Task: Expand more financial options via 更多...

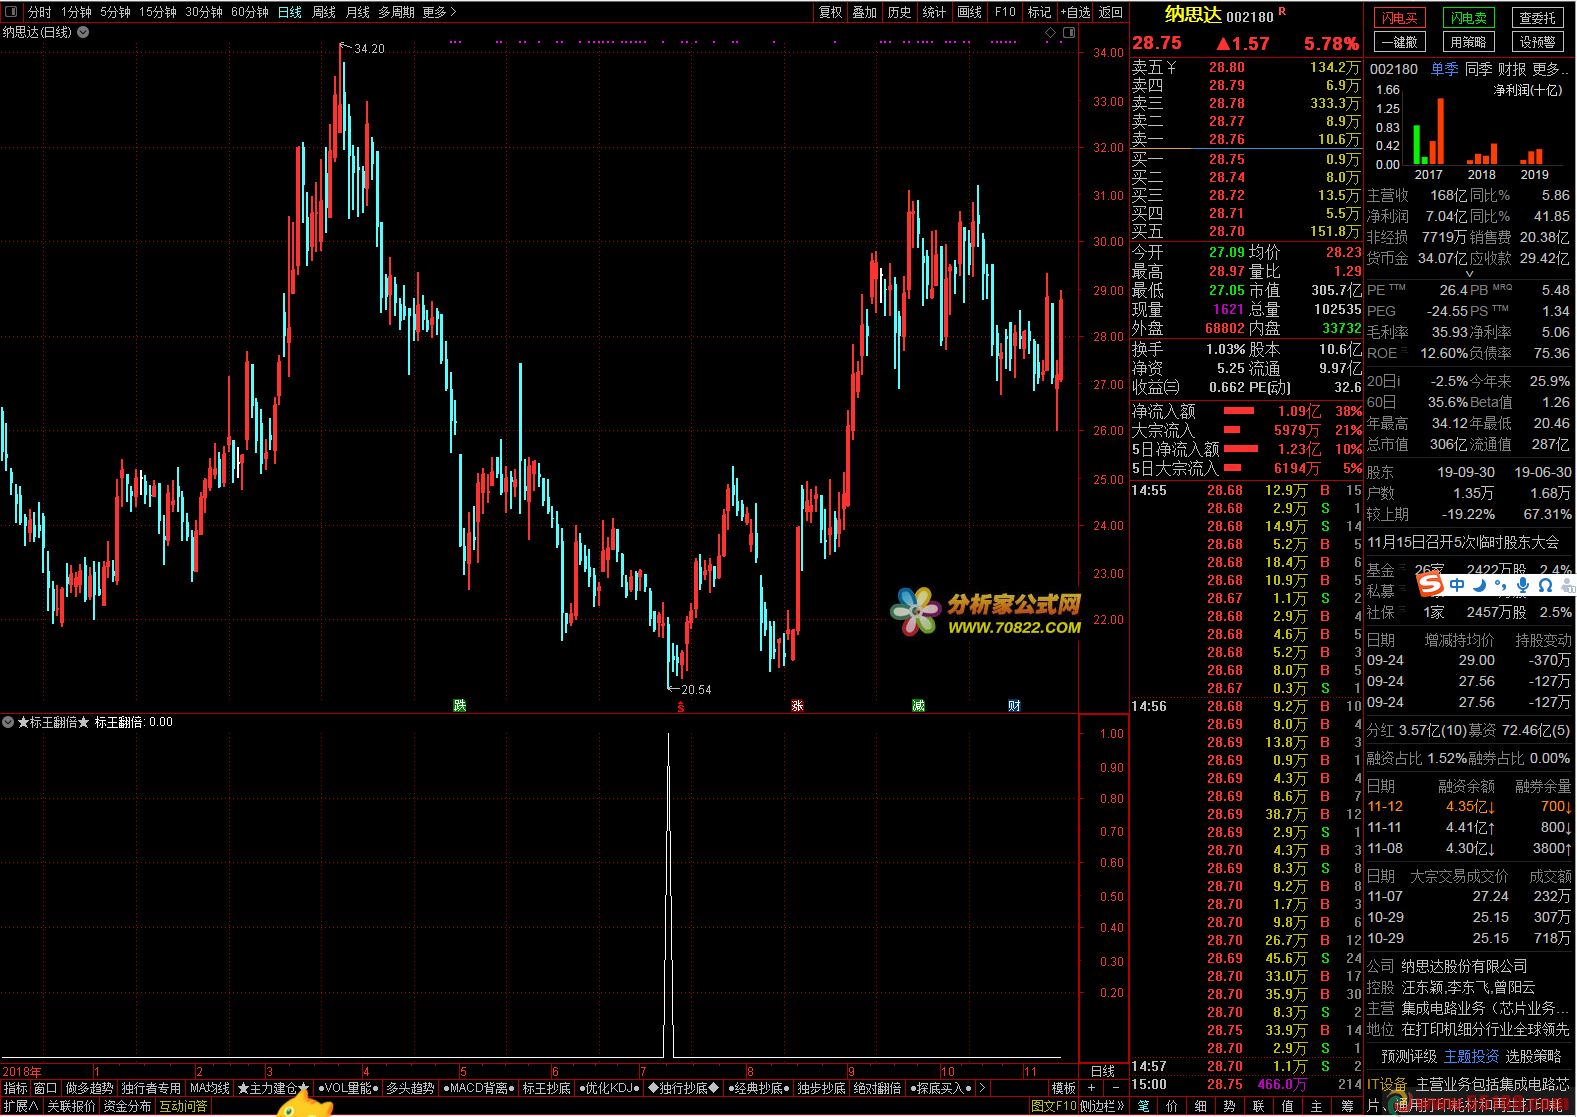Action: tap(1548, 69)
